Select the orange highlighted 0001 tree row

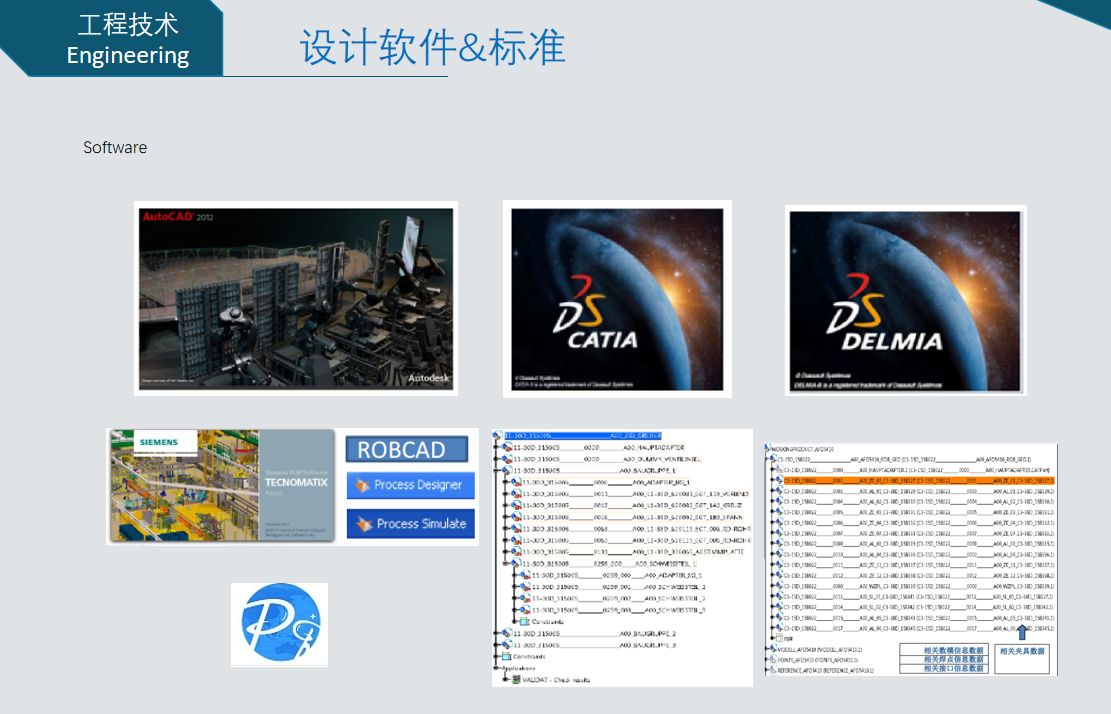click(x=918, y=480)
